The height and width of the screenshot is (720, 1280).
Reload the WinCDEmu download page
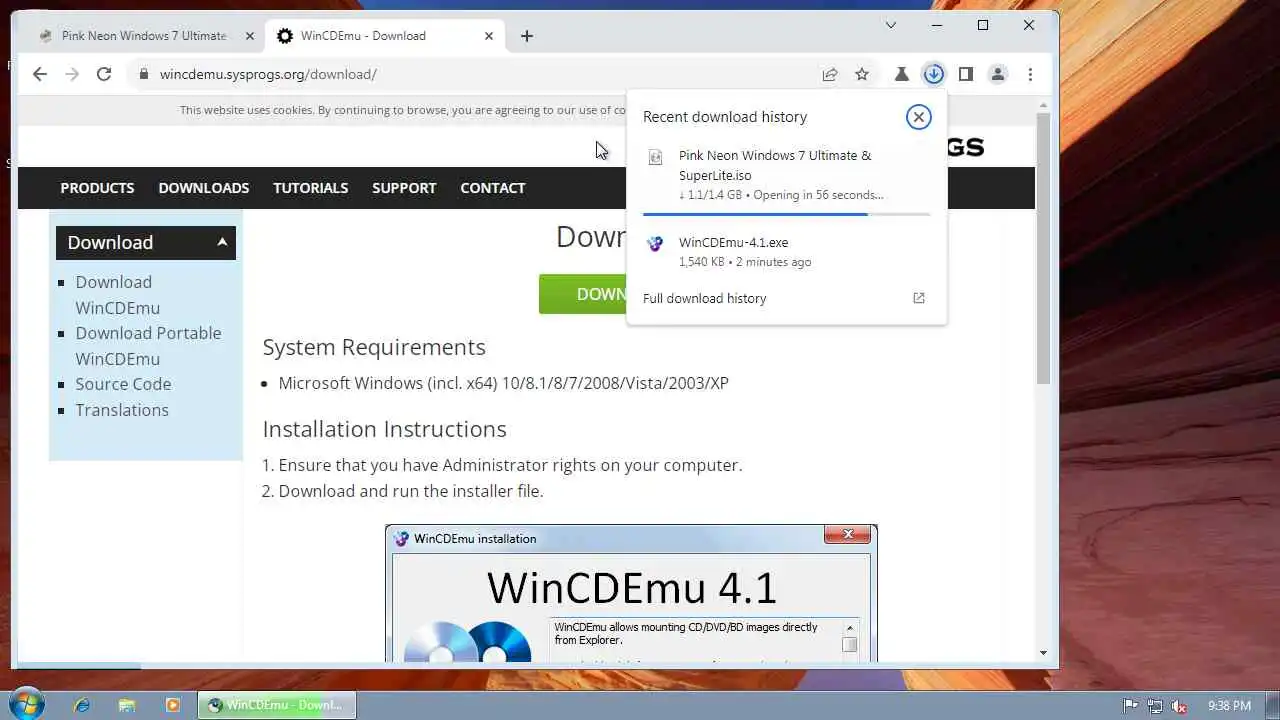[104, 74]
